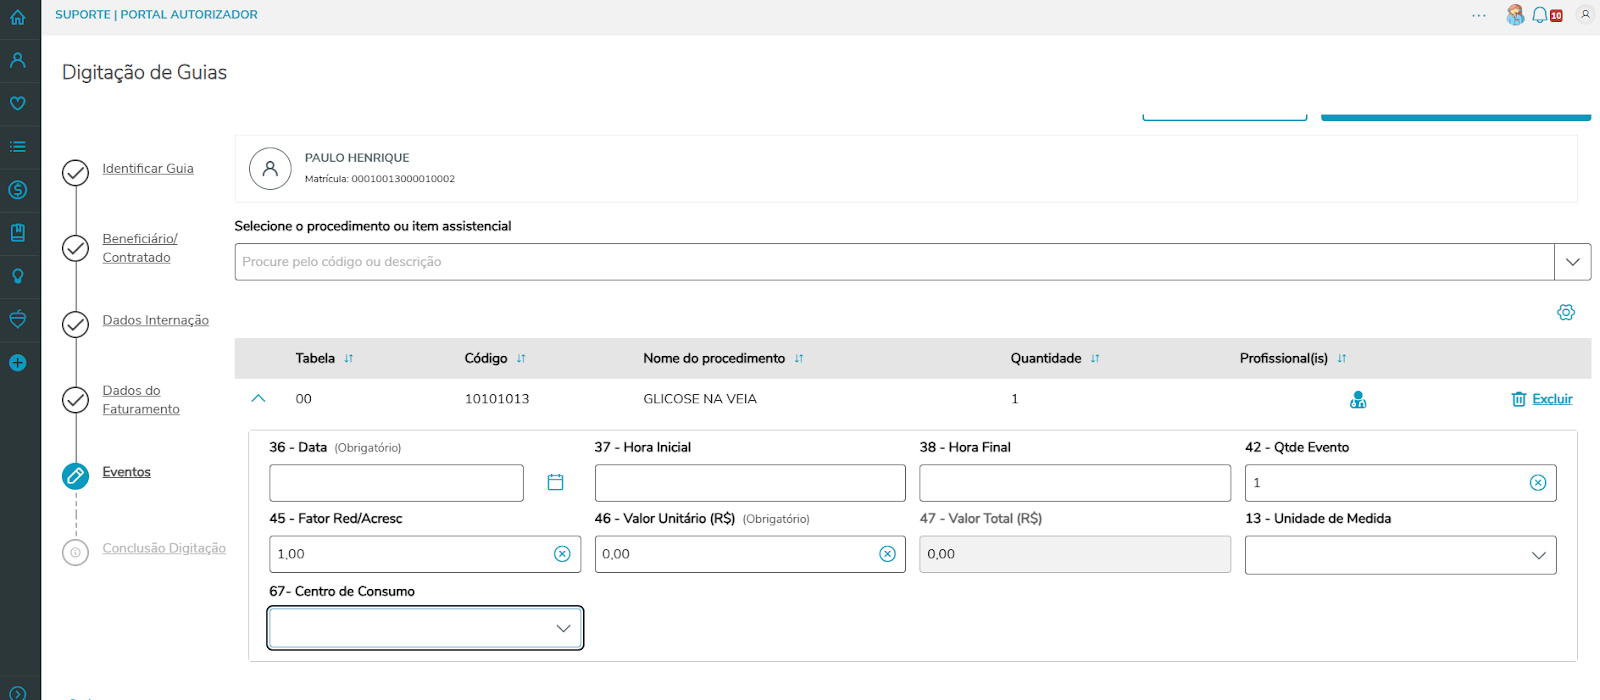Screen dimensions: 1600x700
Task: Click the Hora Inicial input field
Action: pos(749,483)
